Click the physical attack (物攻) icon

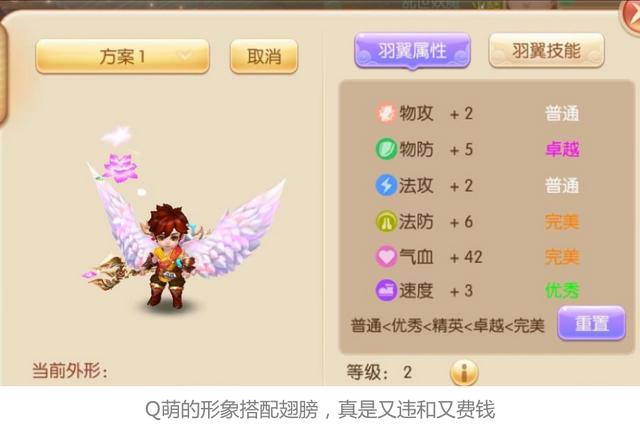coord(386,113)
